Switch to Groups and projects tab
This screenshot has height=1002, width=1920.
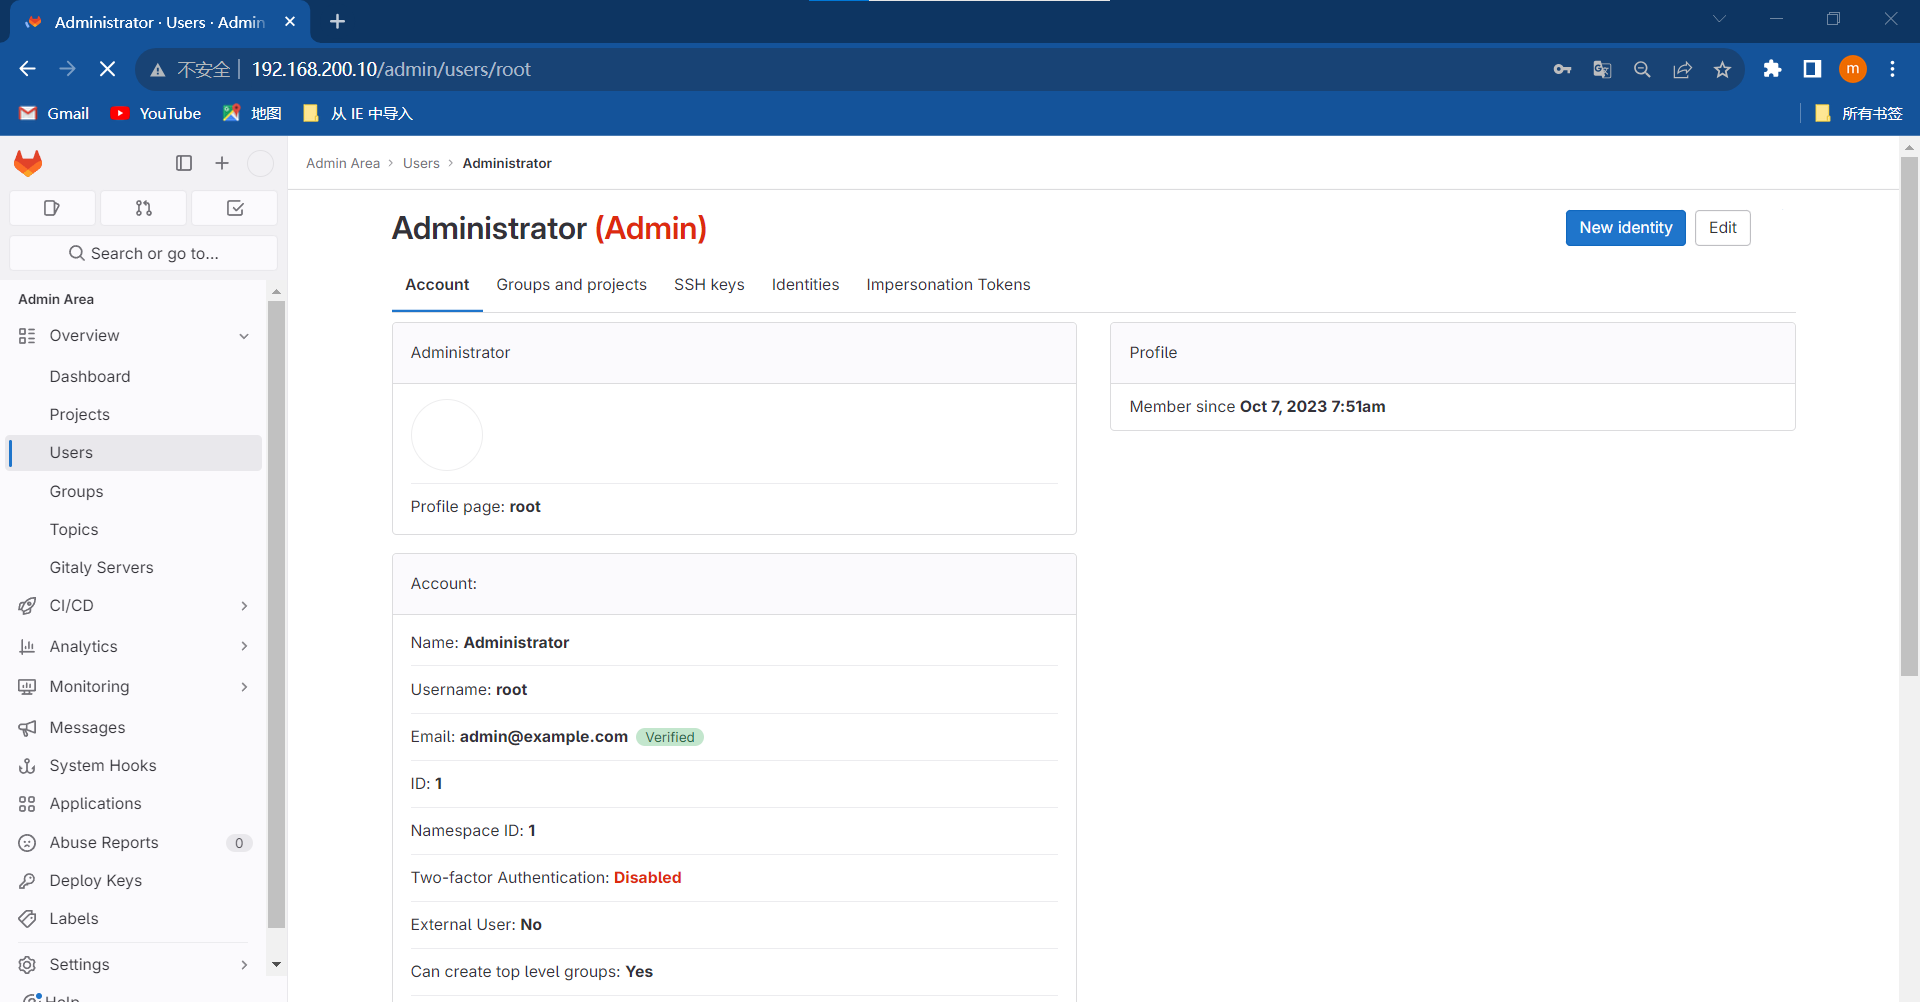tap(571, 285)
